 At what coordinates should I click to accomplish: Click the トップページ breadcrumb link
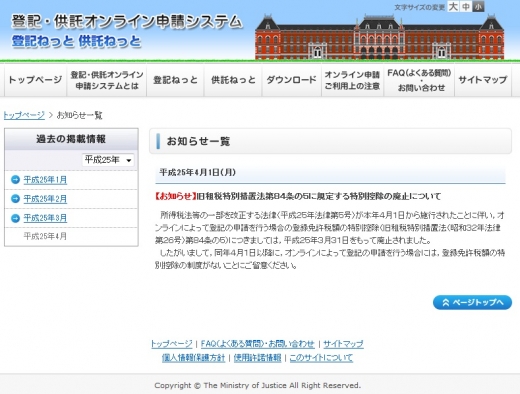(24, 115)
